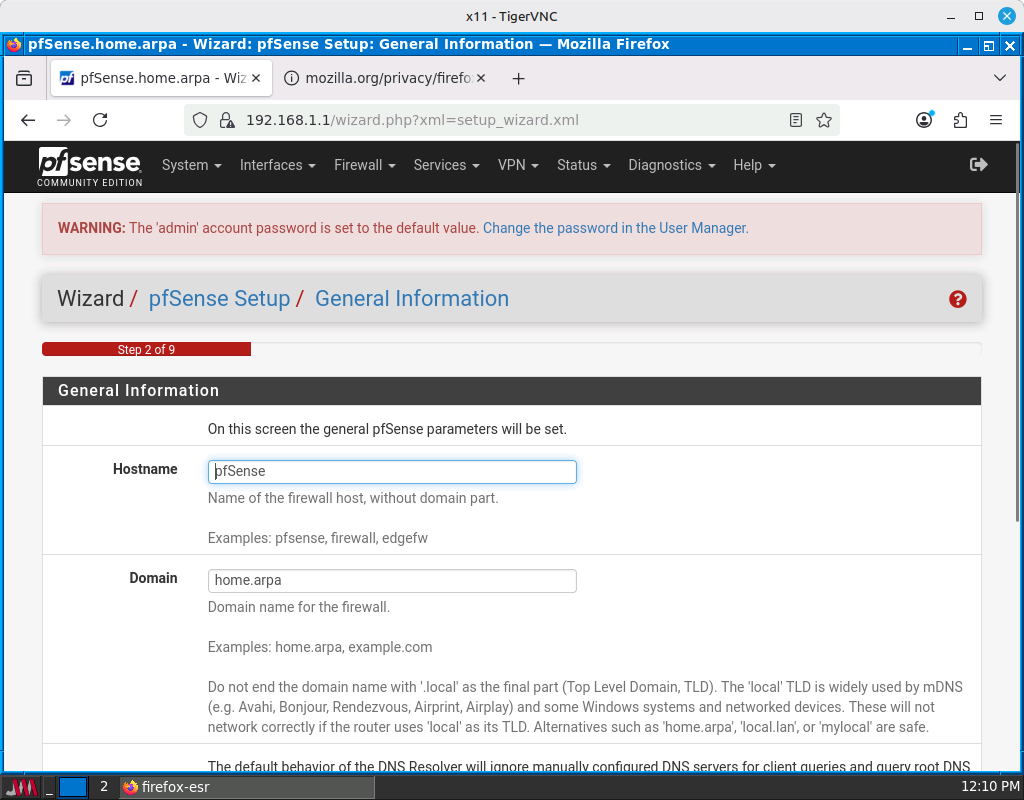Click the logout icon in navbar
This screenshot has width=1024, height=800.
[979, 165]
